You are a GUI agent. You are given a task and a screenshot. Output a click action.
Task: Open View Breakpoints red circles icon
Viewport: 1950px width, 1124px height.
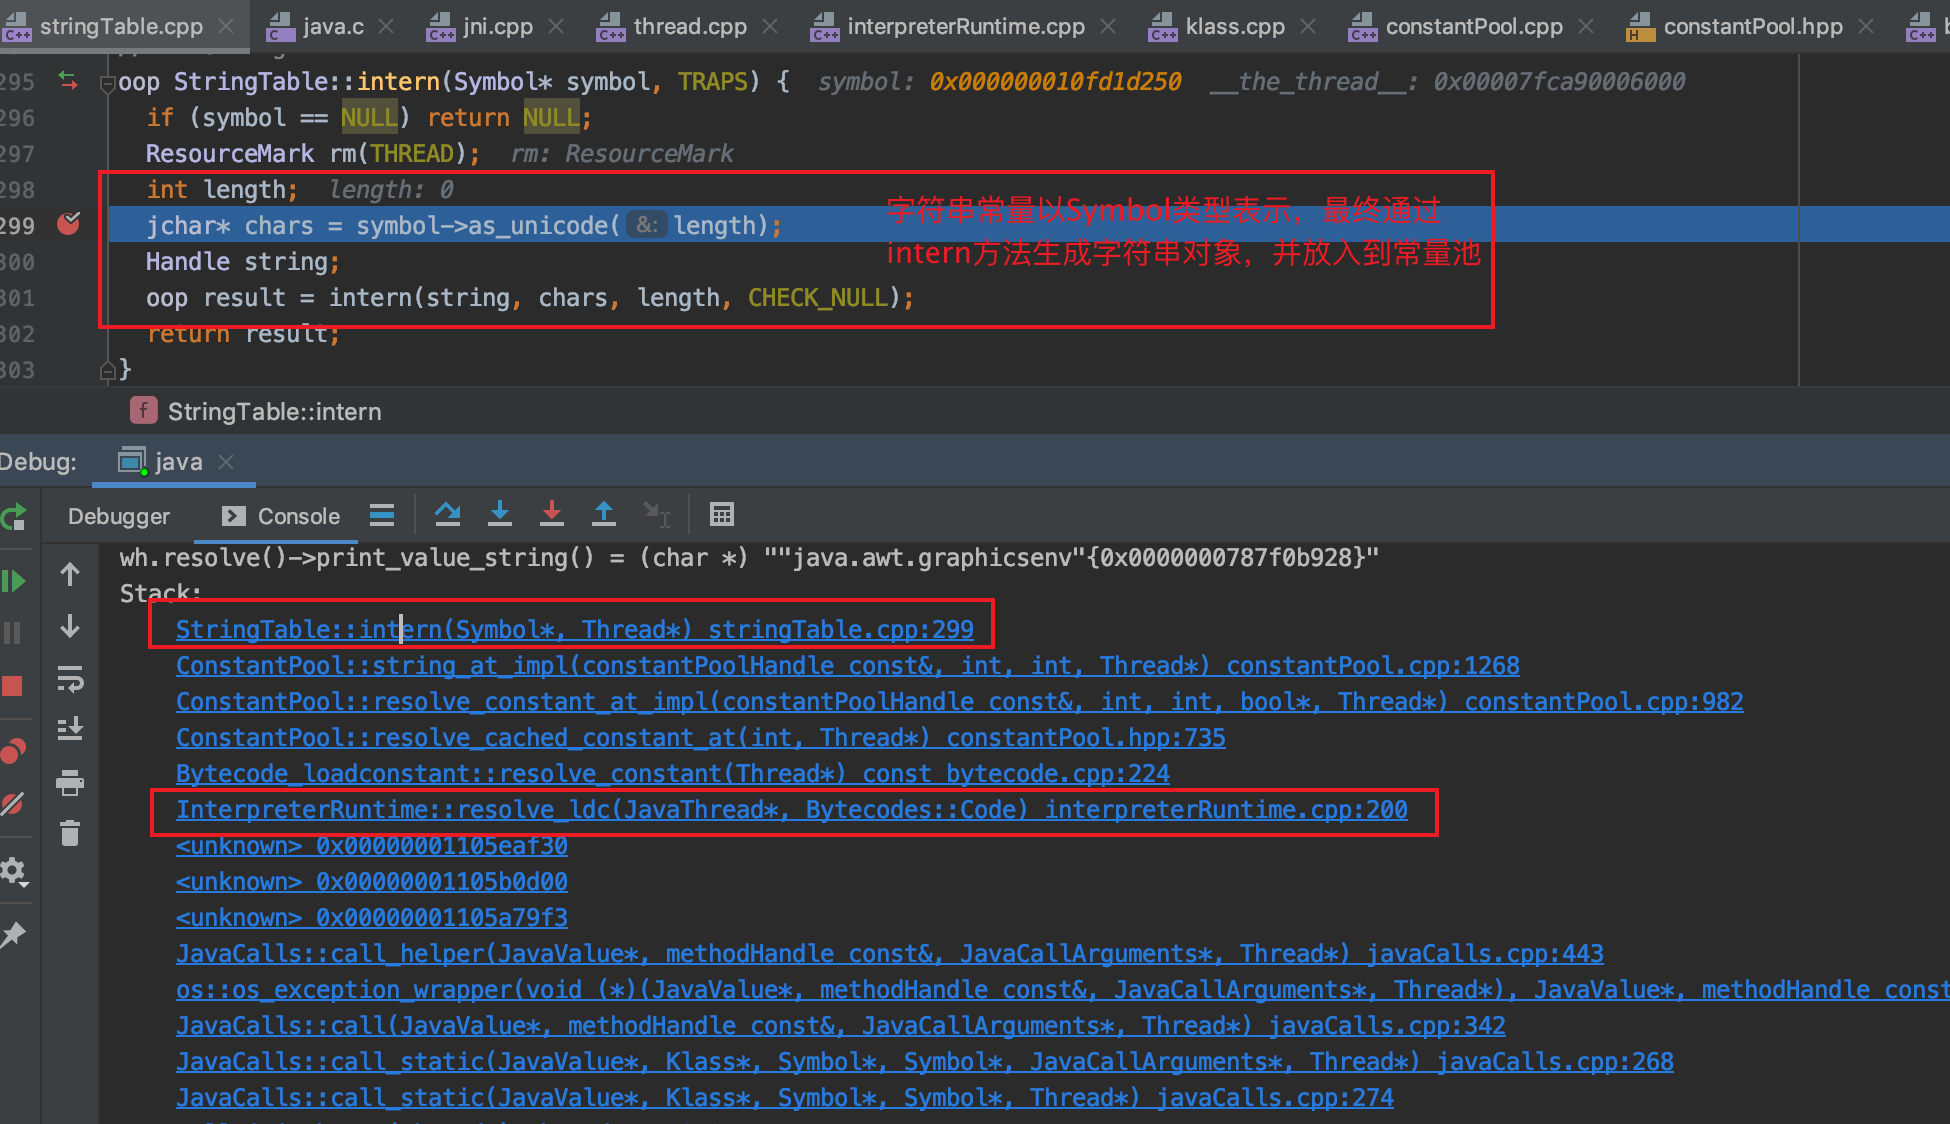(x=12, y=751)
